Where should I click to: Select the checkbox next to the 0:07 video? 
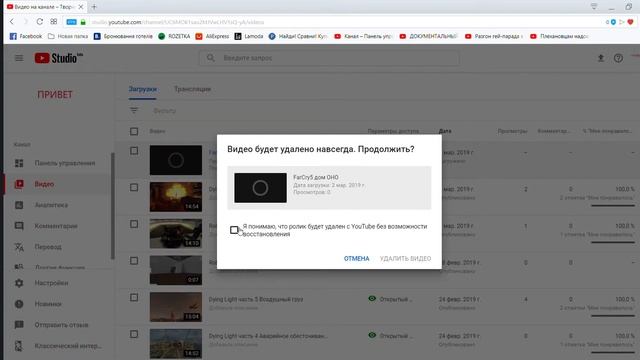pyautogui.click(x=134, y=261)
